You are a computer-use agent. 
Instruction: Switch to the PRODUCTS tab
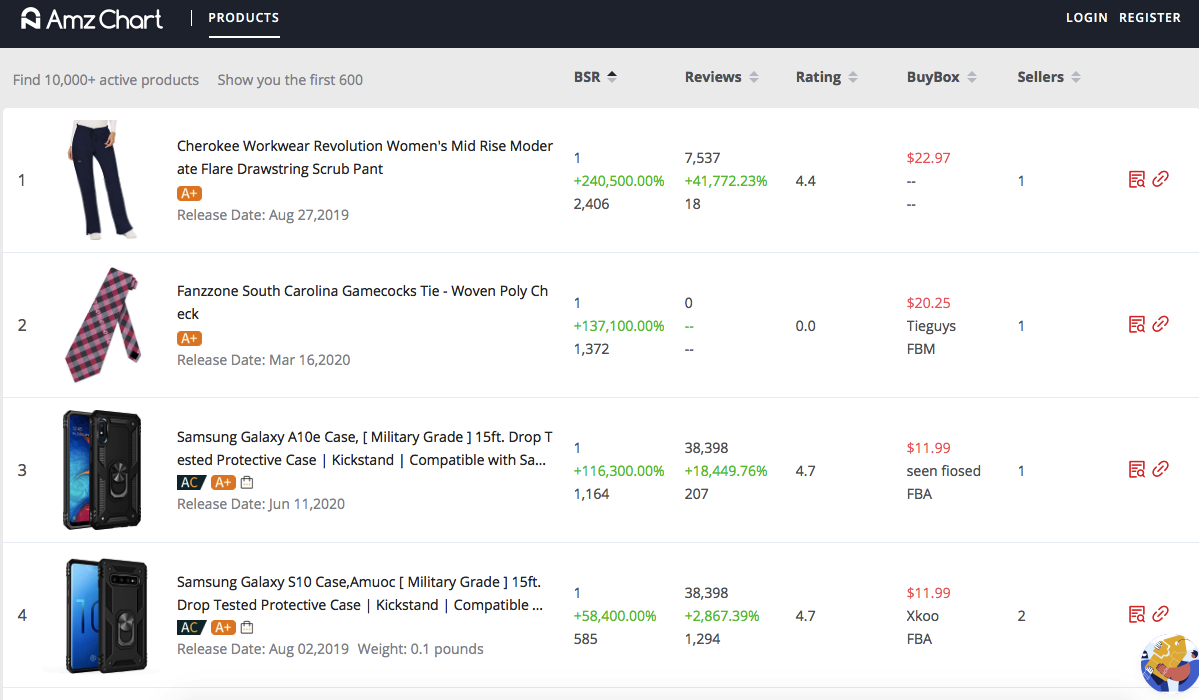pos(244,18)
